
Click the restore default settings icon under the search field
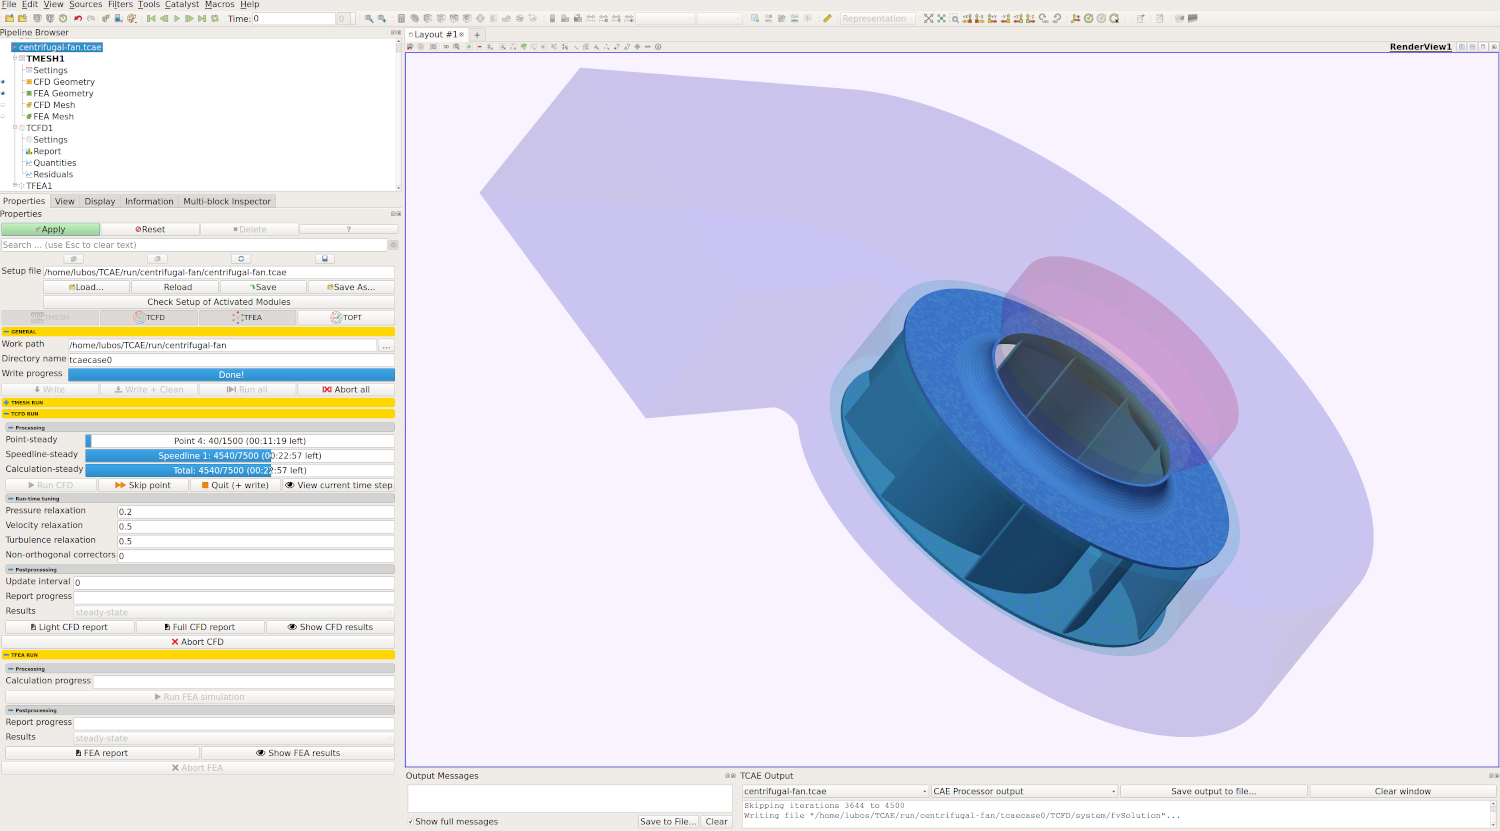point(241,259)
